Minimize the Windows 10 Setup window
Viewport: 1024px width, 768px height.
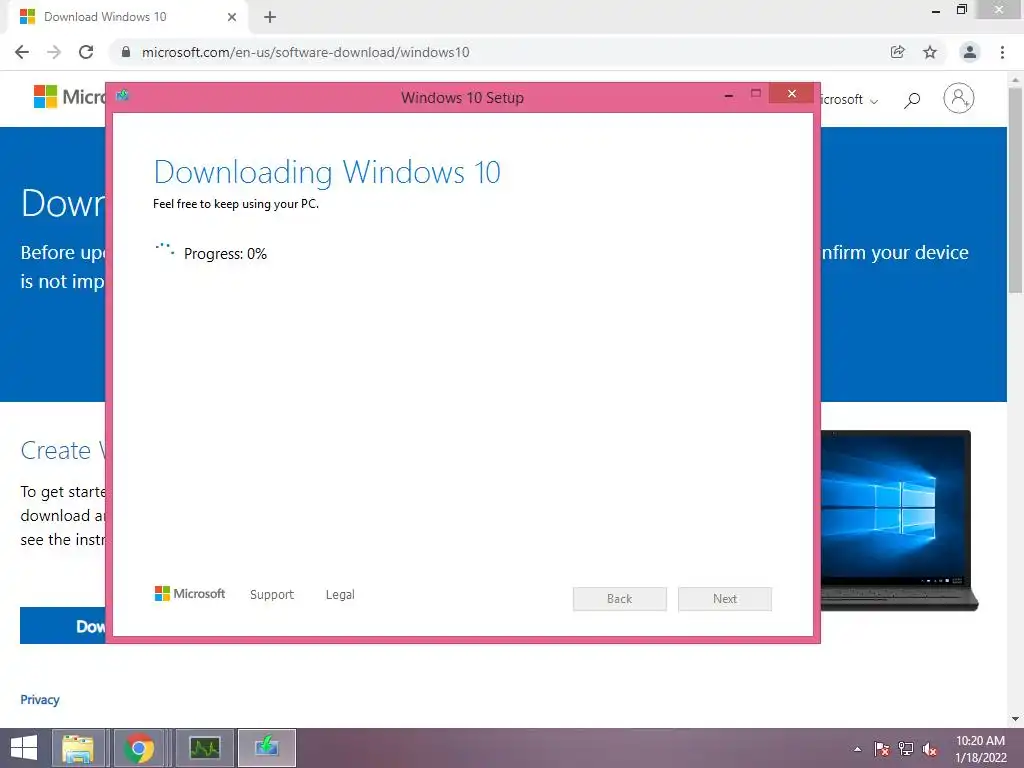[x=729, y=95]
